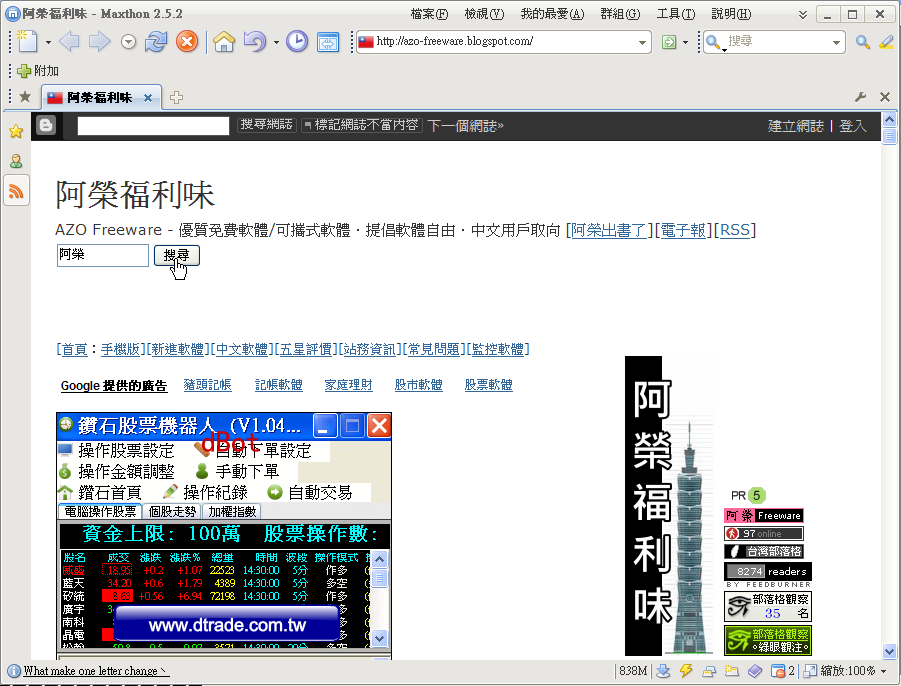Open the 監控軟體 link
901x686 pixels.
498,349
